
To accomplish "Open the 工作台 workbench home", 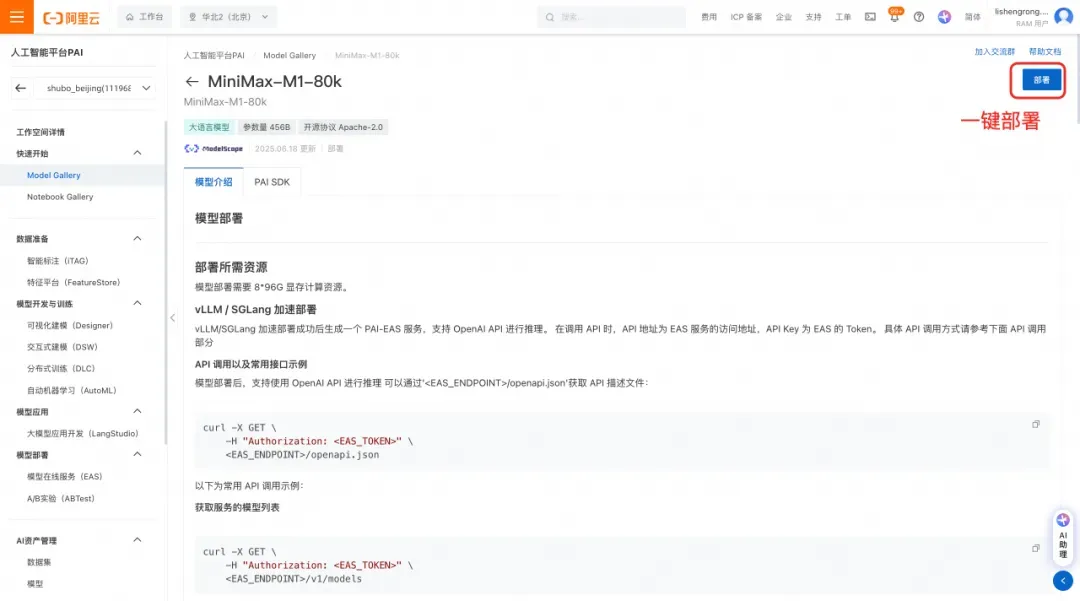I will click(x=145, y=17).
